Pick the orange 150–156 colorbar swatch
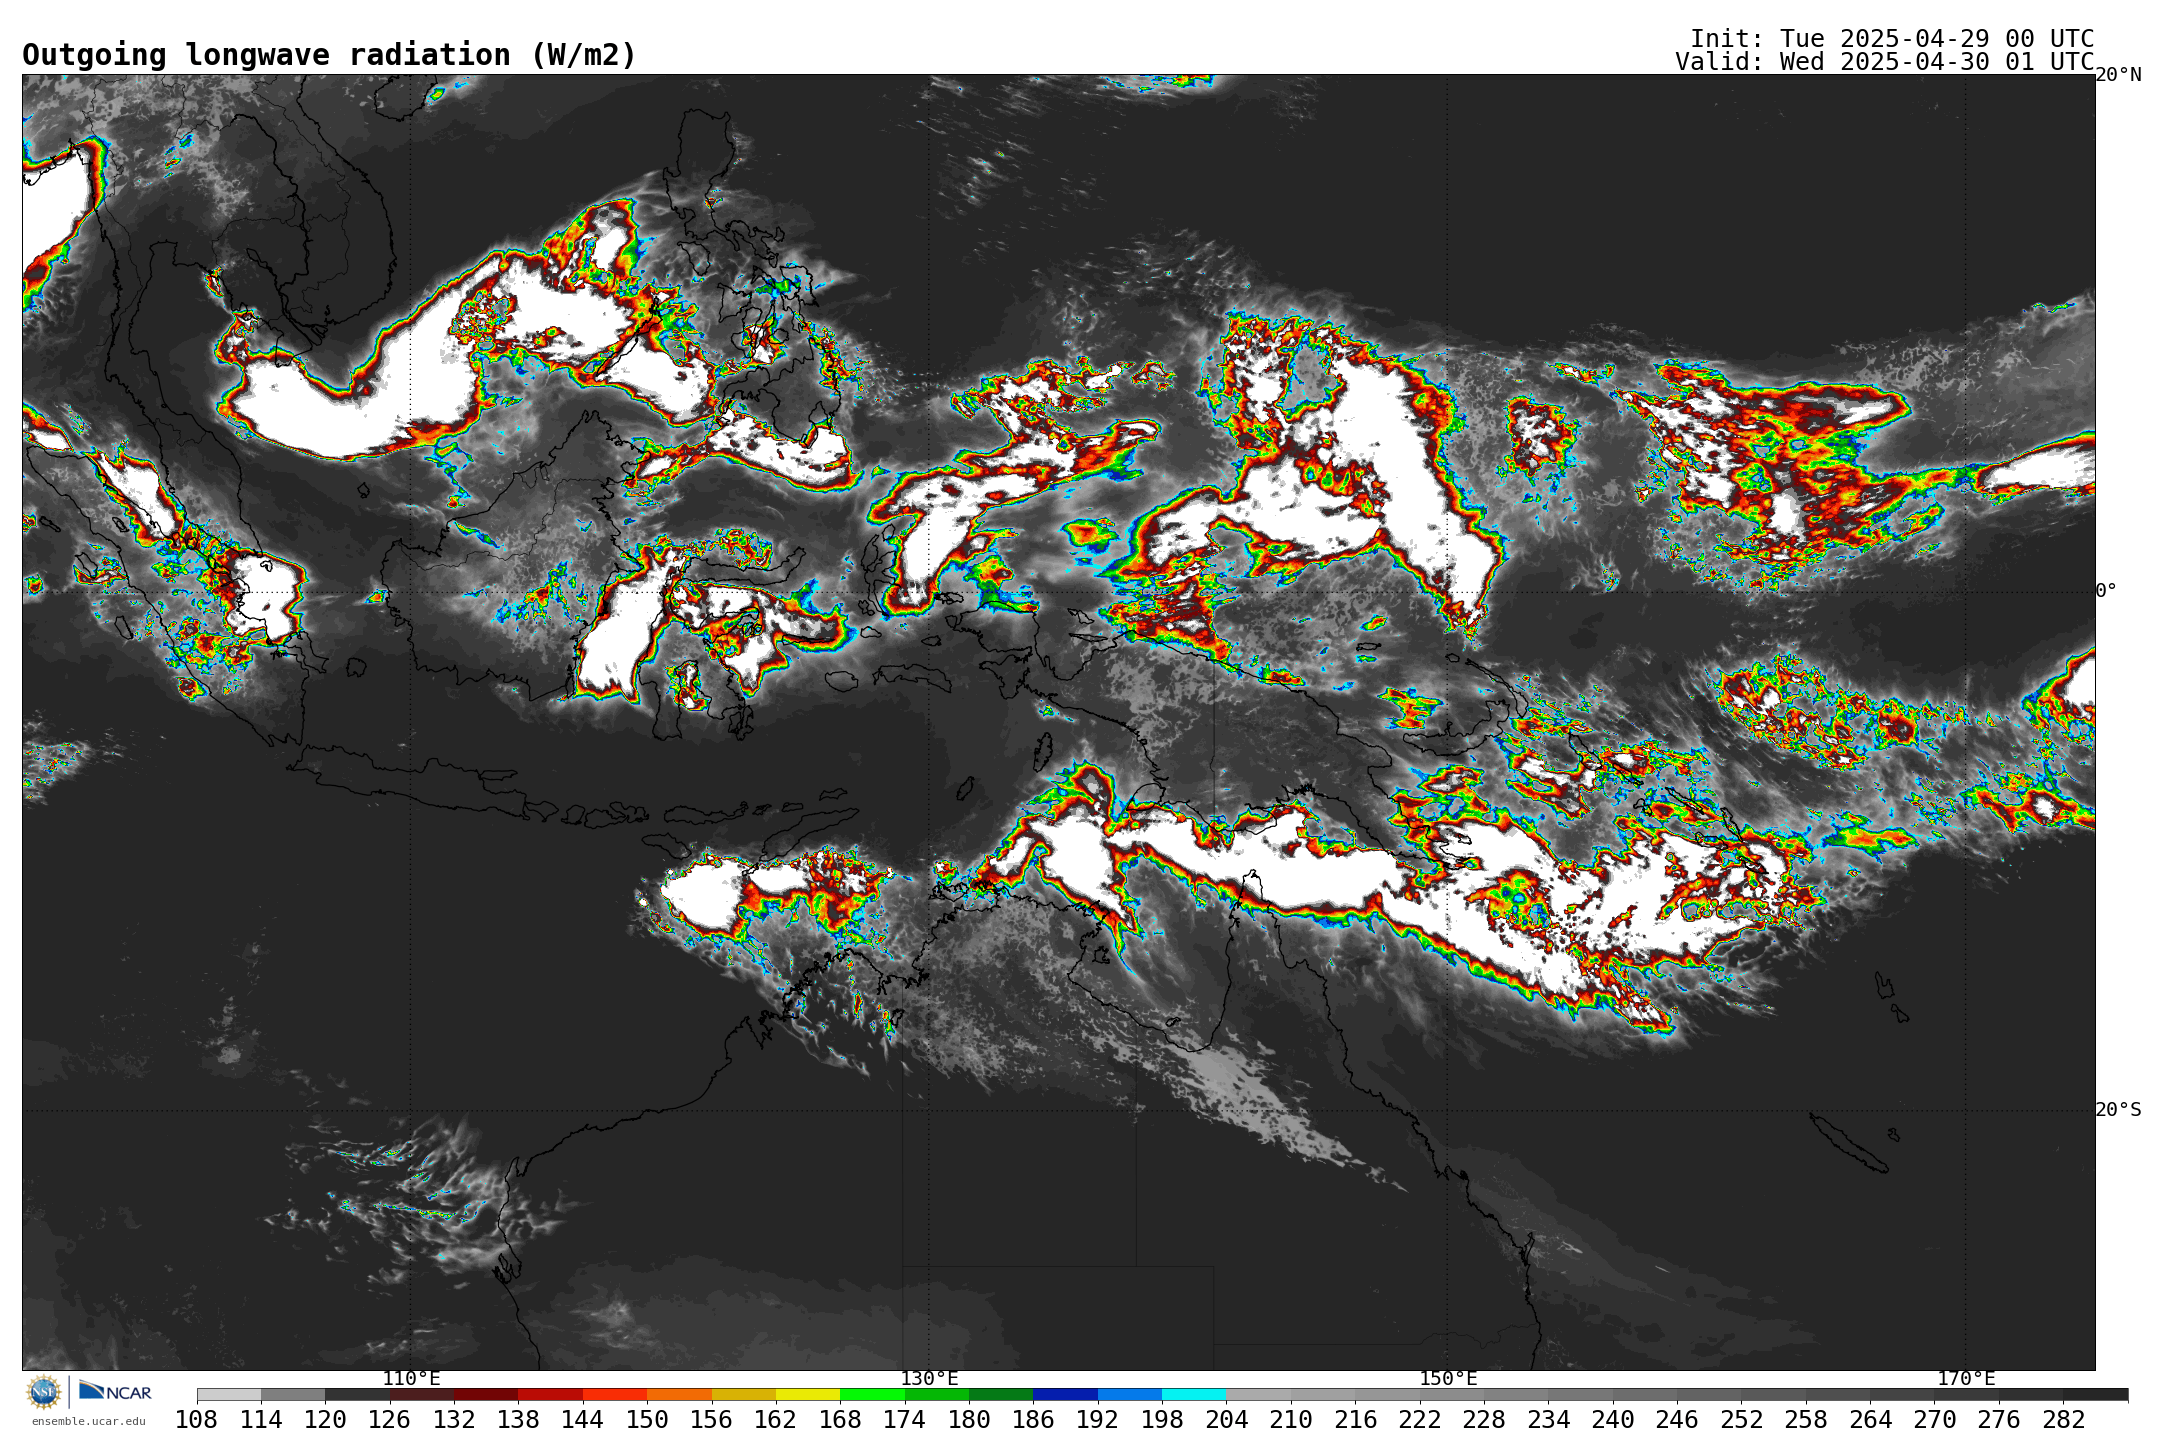This screenshot has width=2160, height=1433. coord(679,1394)
